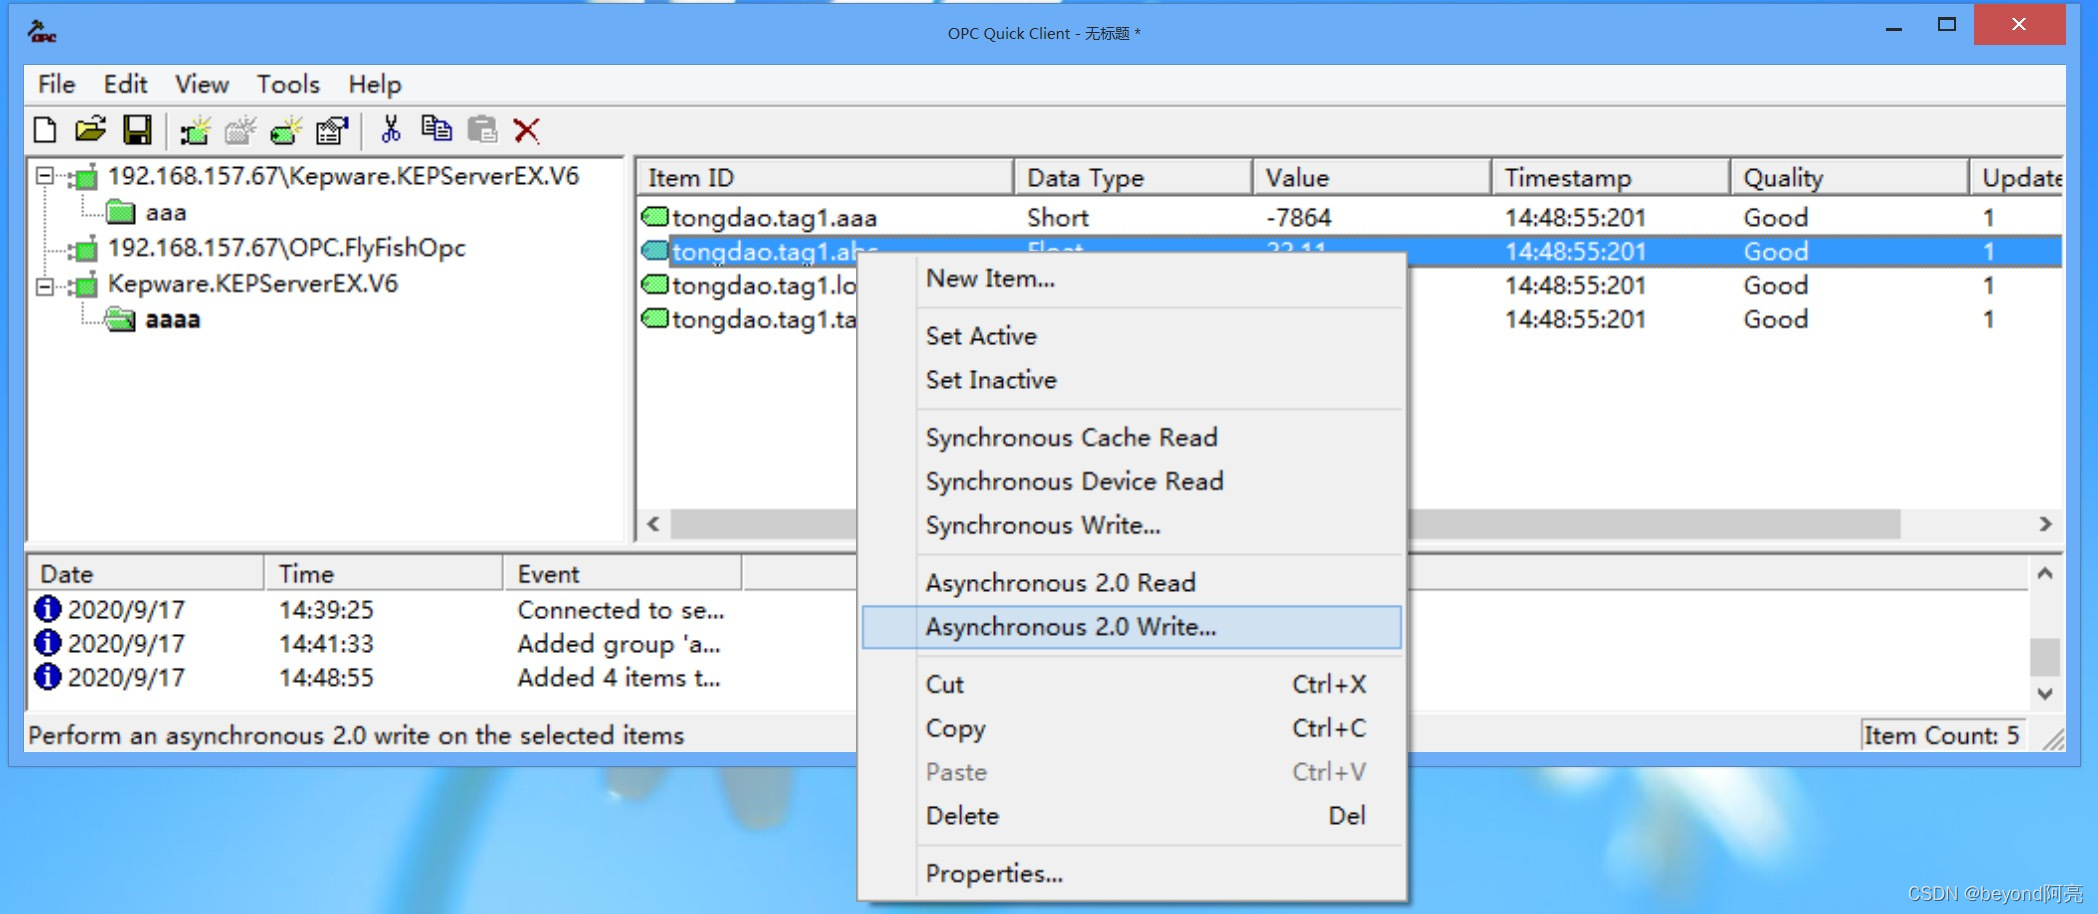The image size is (2098, 914).
Task: Select the tongdao.tag1.aaa item row
Action: coord(1350,217)
